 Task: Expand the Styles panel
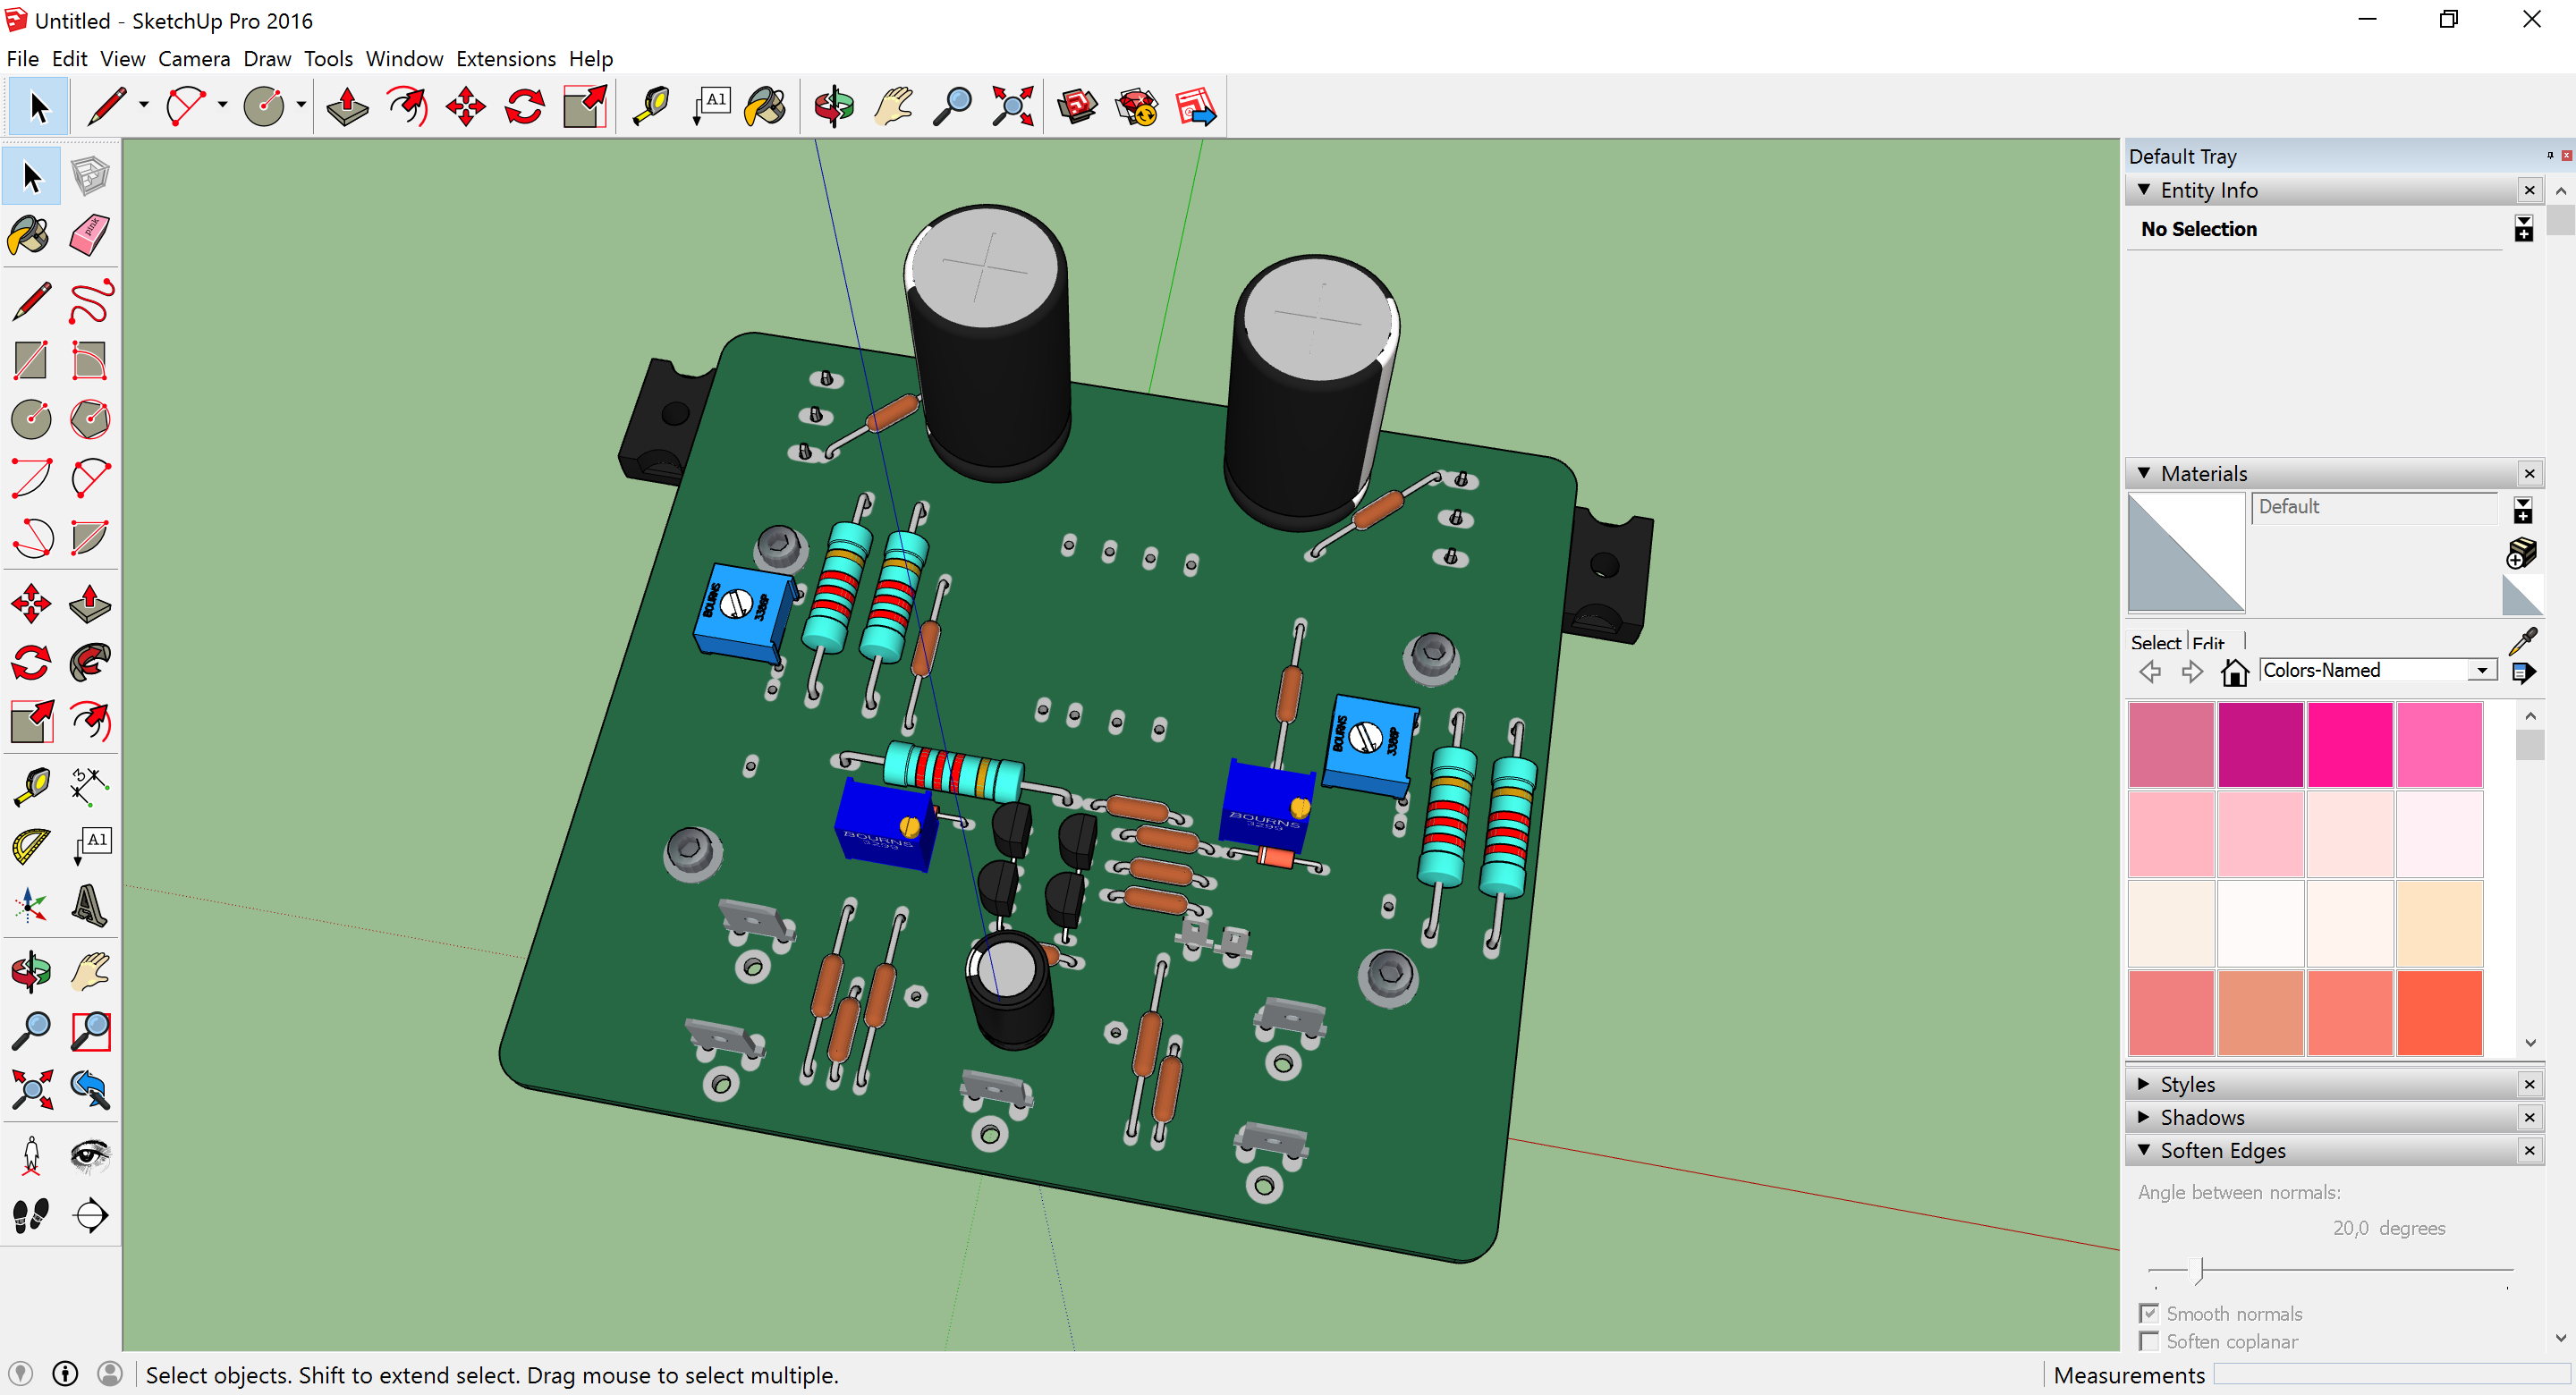[2143, 1084]
